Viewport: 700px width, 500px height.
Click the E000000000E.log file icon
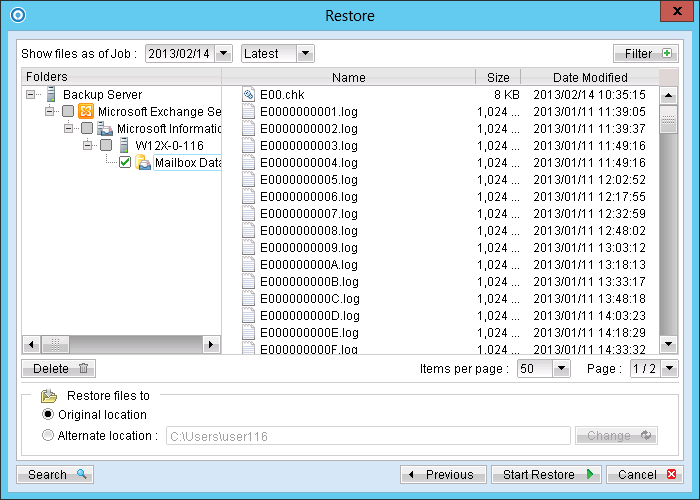tap(249, 332)
